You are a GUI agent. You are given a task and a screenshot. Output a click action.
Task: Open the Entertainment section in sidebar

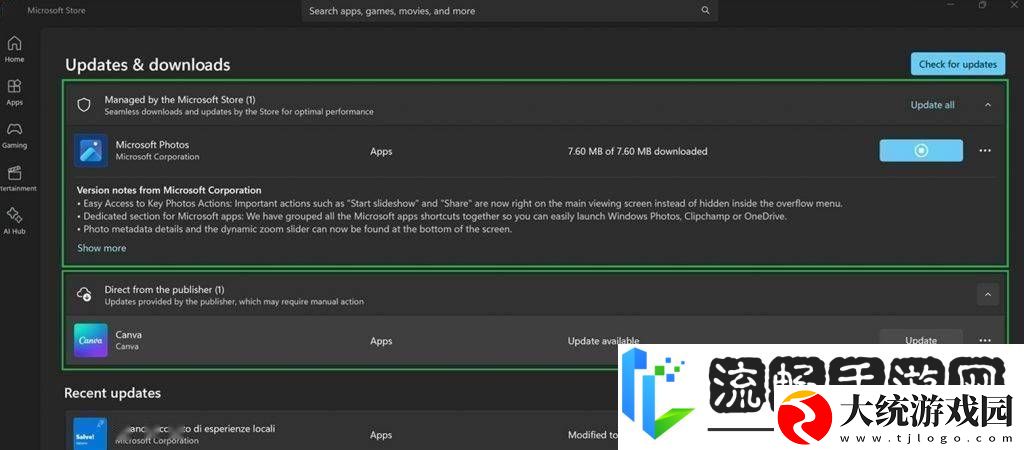pos(14,178)
